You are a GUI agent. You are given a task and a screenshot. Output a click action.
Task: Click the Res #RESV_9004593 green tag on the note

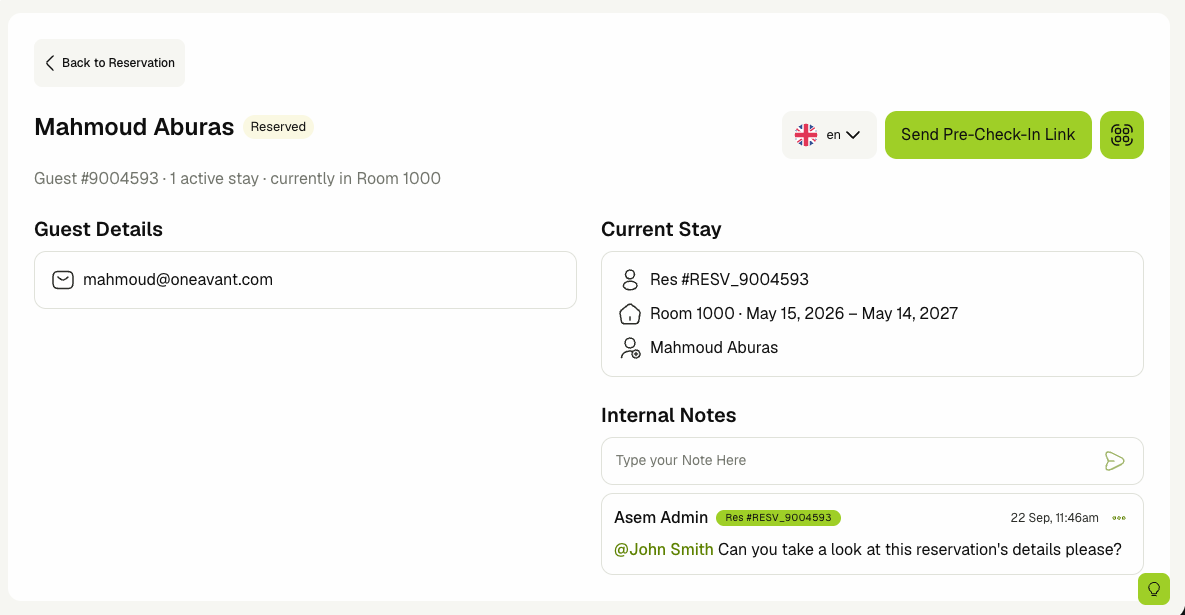click(x=778, y=518)
